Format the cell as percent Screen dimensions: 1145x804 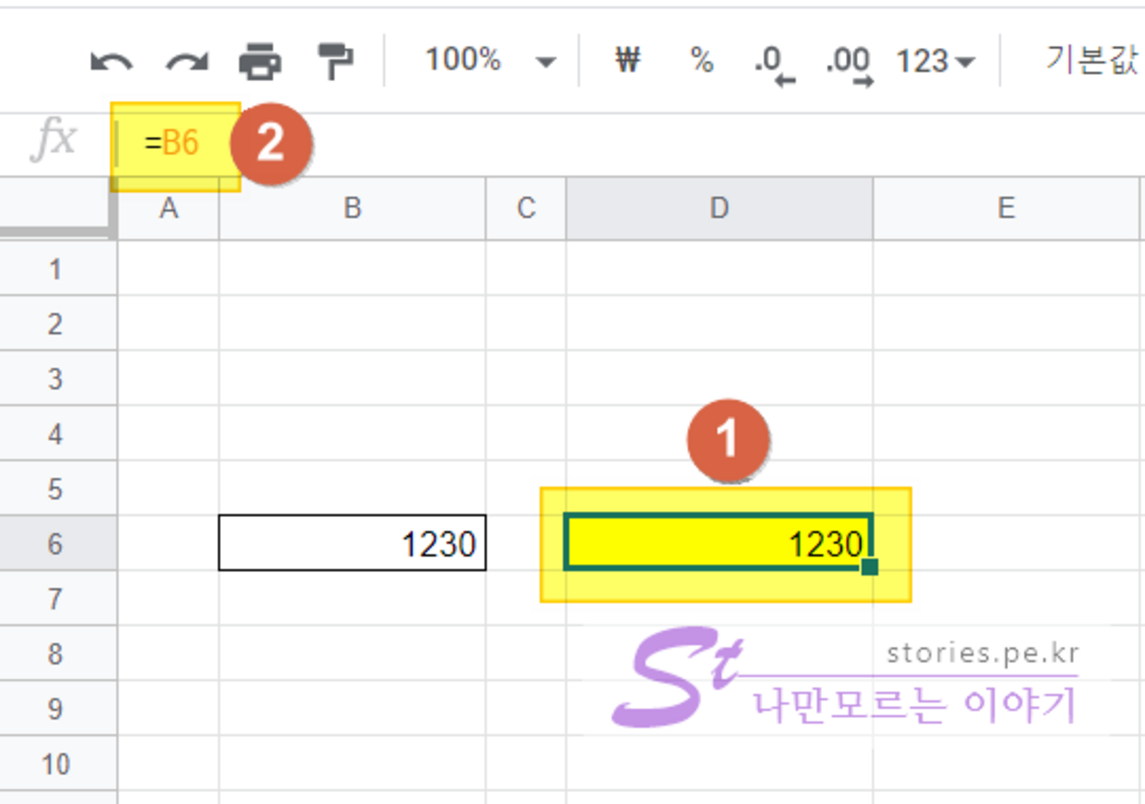pos(701,61)
